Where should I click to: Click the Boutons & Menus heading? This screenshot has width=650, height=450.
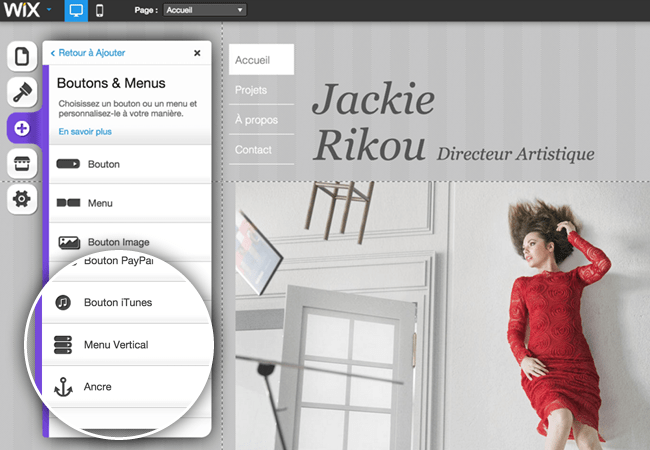click(111, 83)
